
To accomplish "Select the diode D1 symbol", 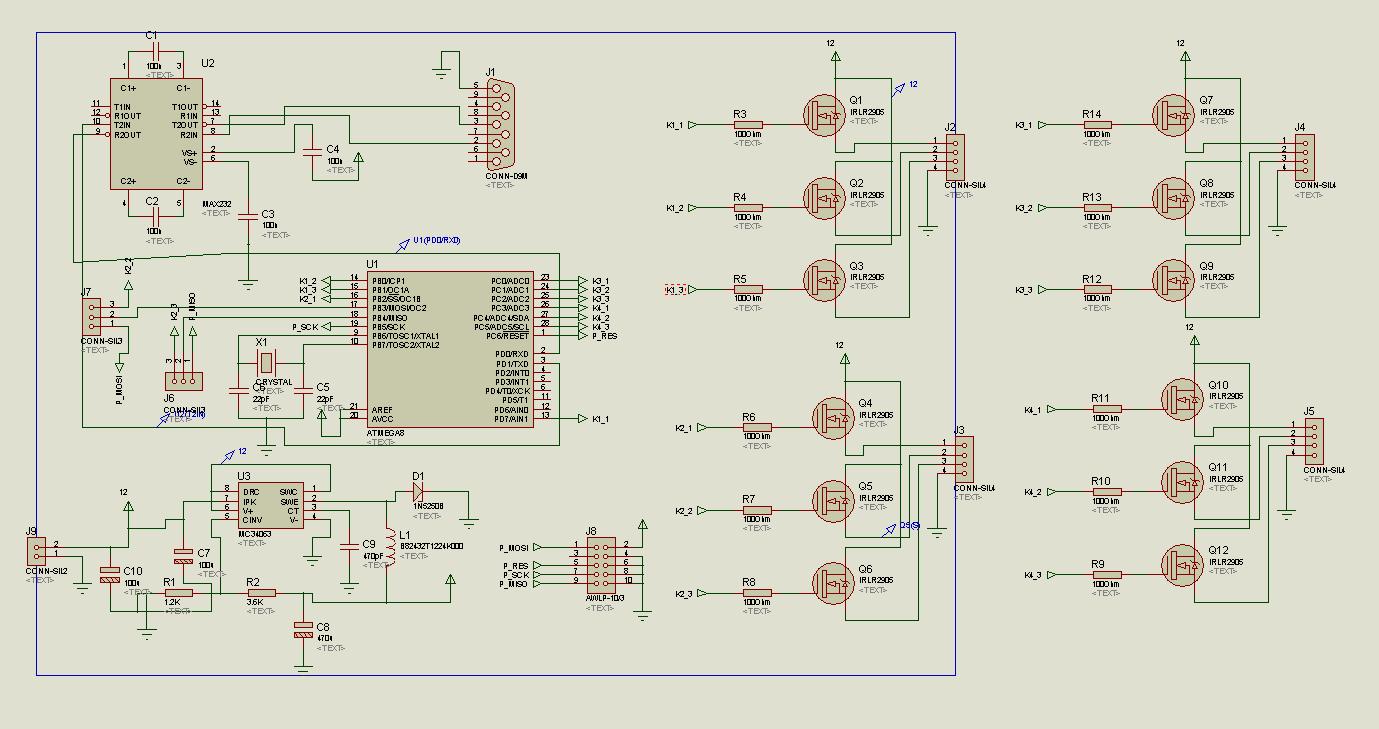I will click(418, 491).
